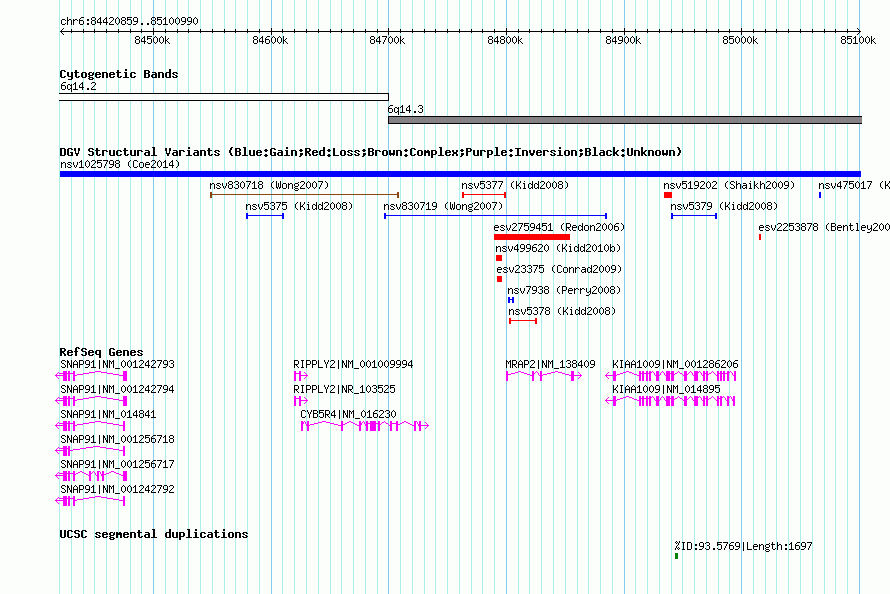Screen dimensions: 890x594
Task: Click the 'nsv519202 (Shaikh2009)' label text
Action: point(729,185)
